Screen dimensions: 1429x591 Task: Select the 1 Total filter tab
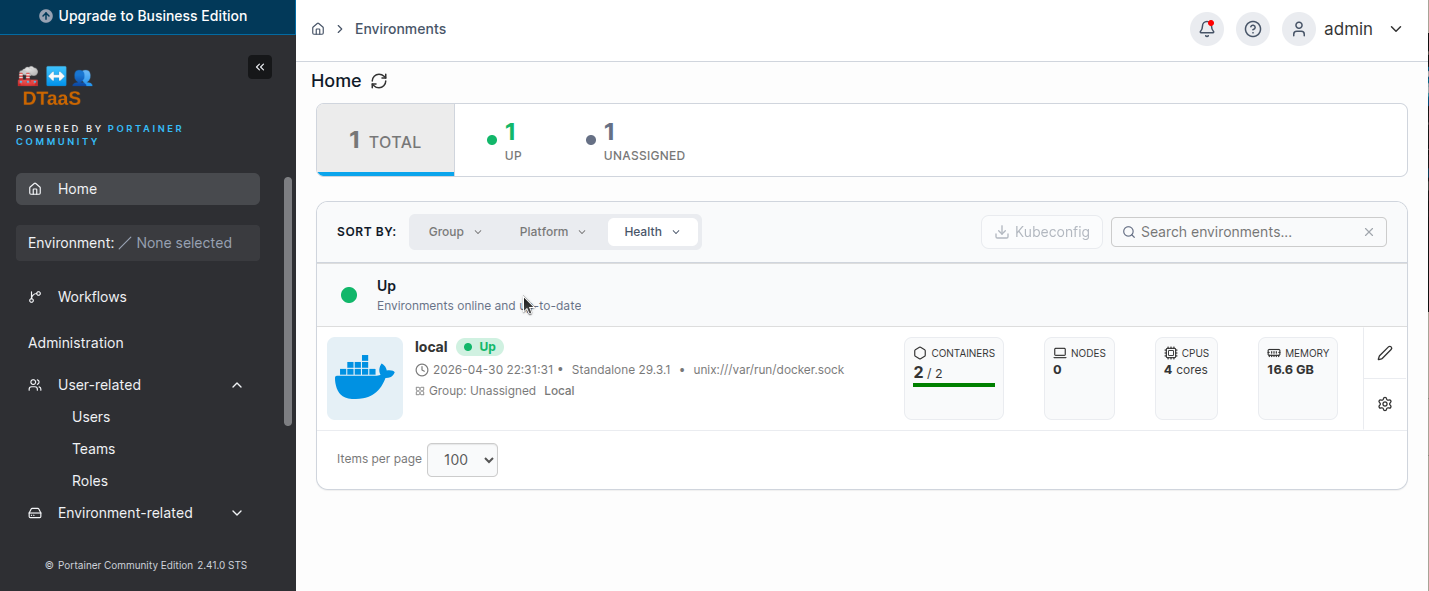385,140
